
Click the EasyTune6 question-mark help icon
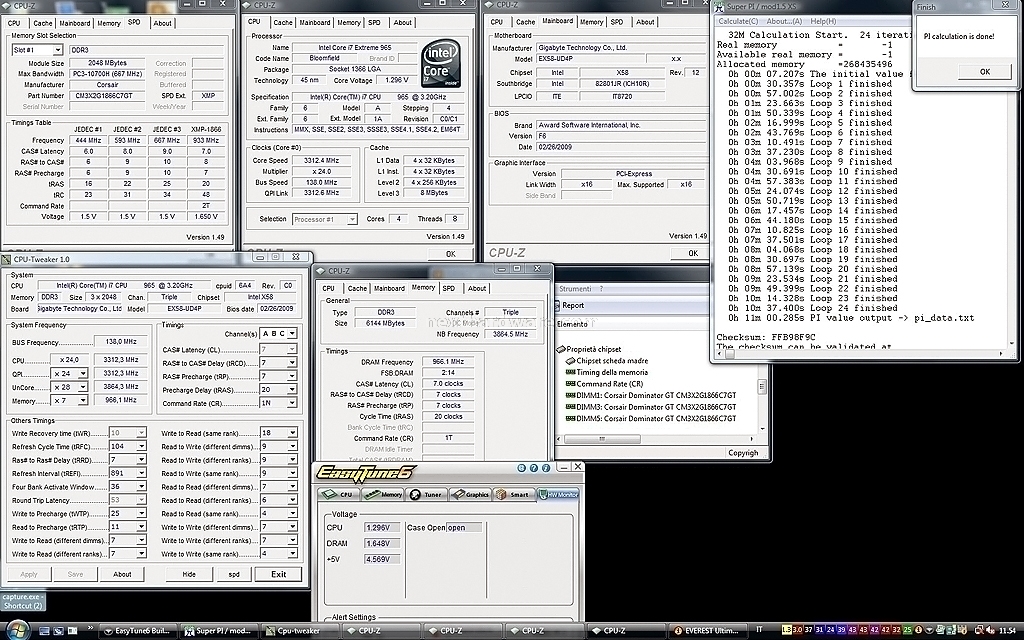coord(534,468)
